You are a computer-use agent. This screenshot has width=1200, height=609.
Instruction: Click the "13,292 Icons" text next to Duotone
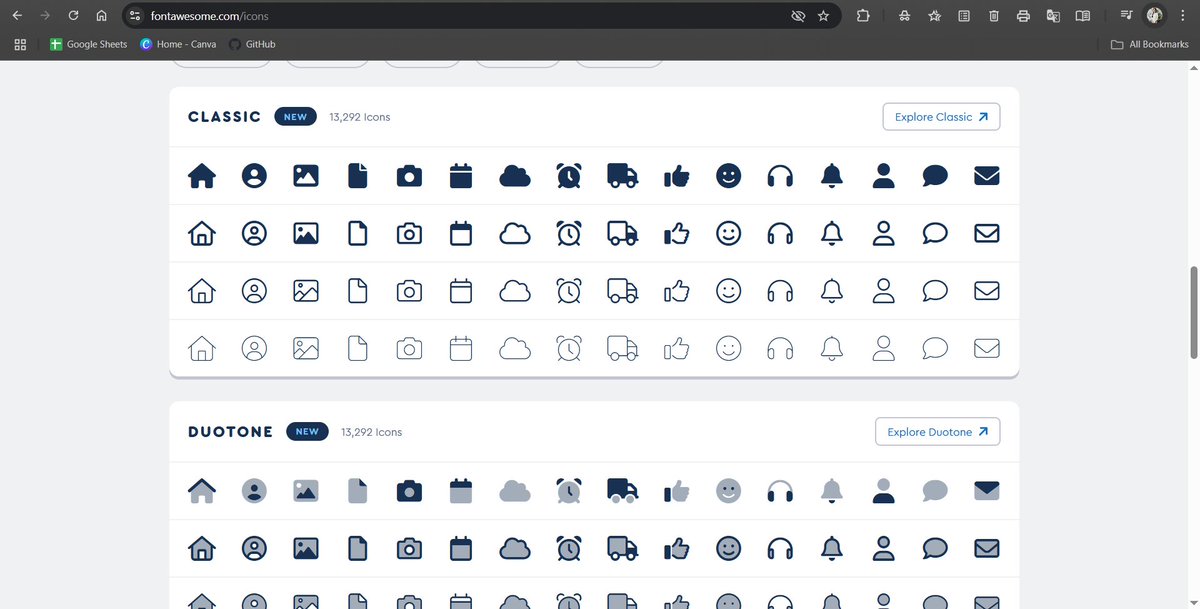point(372,432)
